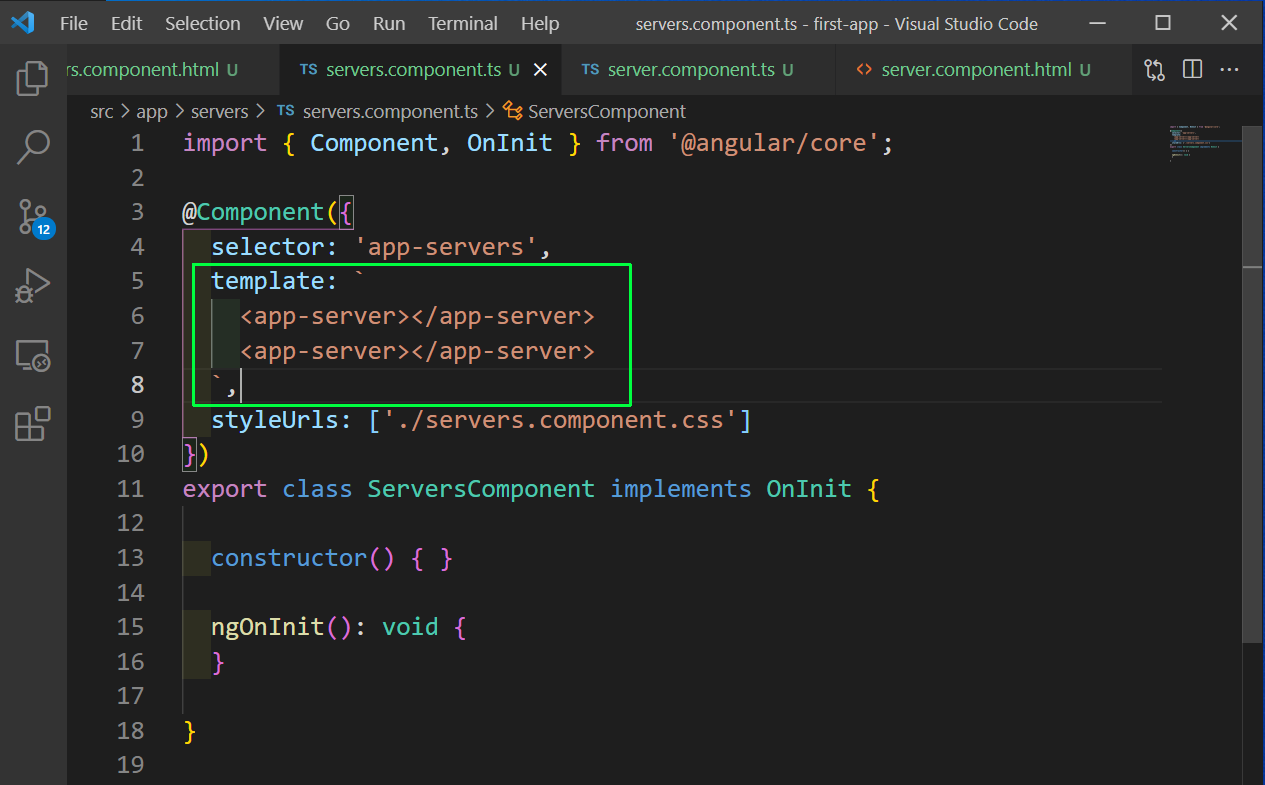Click the ngOnInit method name
The height and width of the screenshot is (785, 1265).
pyautogui.click(x=267, y=627)
